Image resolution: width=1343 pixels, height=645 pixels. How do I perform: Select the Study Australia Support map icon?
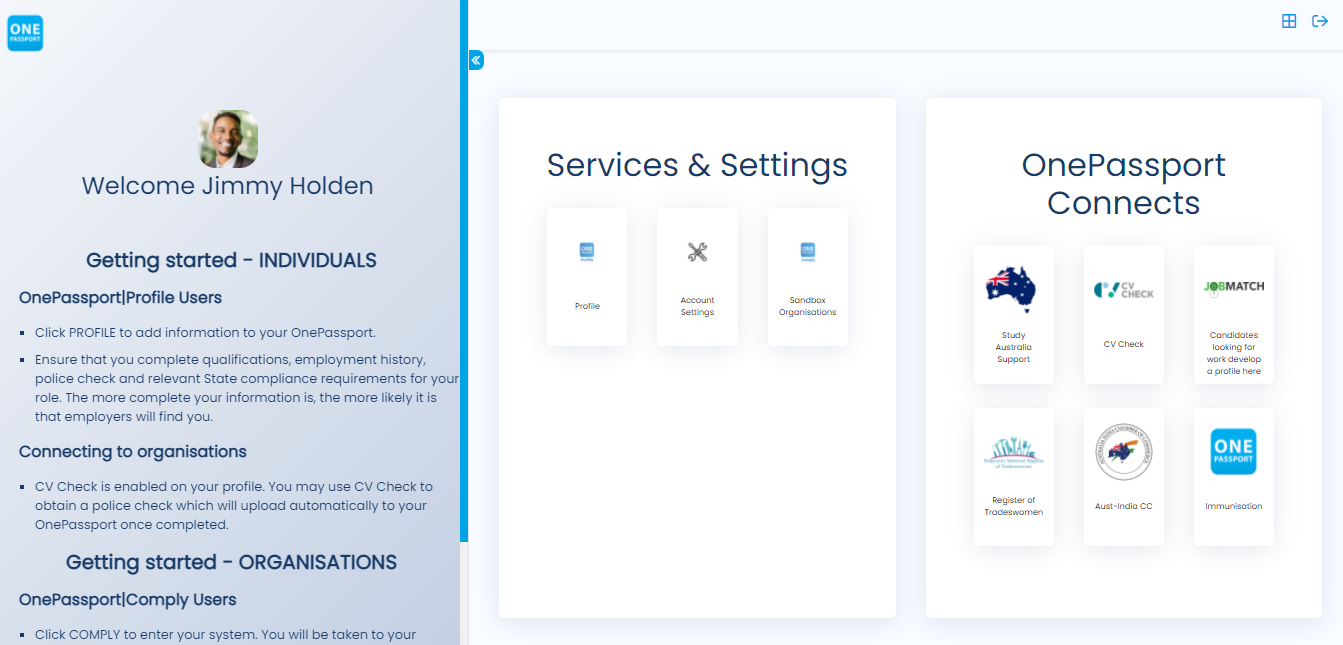pyautogui.click(x=1012, y=290)
